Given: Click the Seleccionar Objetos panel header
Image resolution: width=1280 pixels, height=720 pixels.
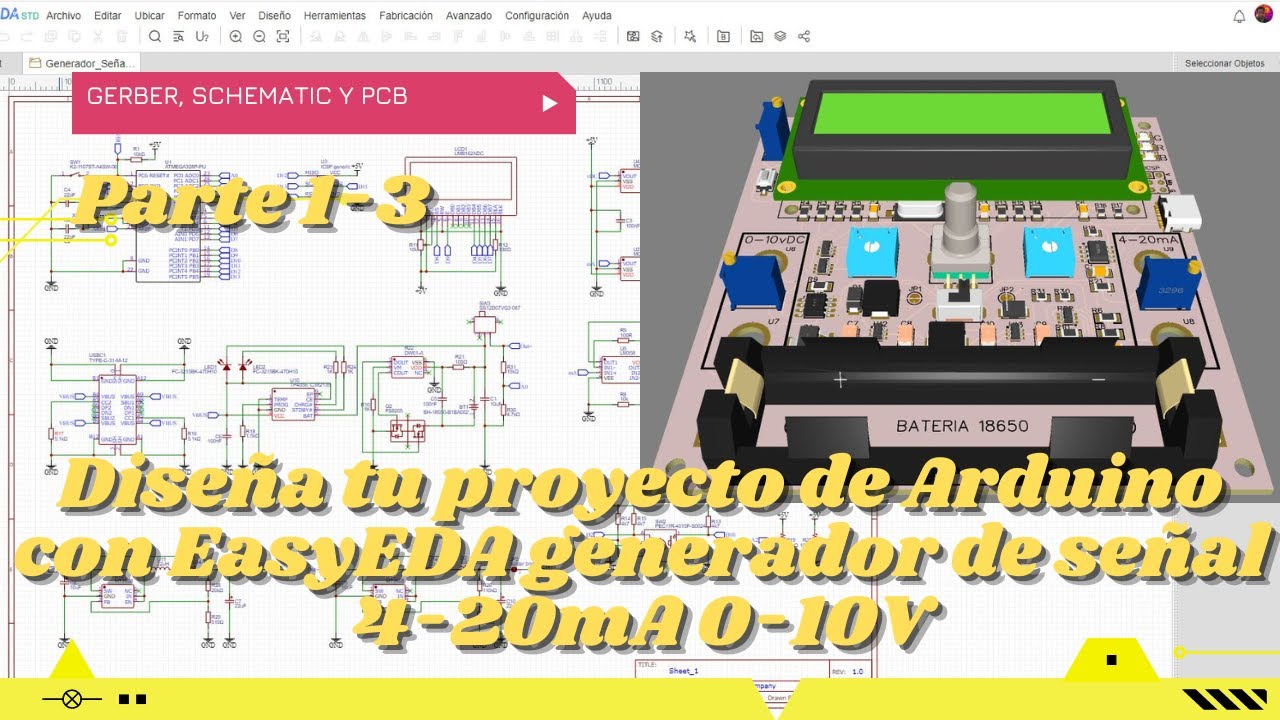Looking at the screenshot, I should click(1225, 63).
